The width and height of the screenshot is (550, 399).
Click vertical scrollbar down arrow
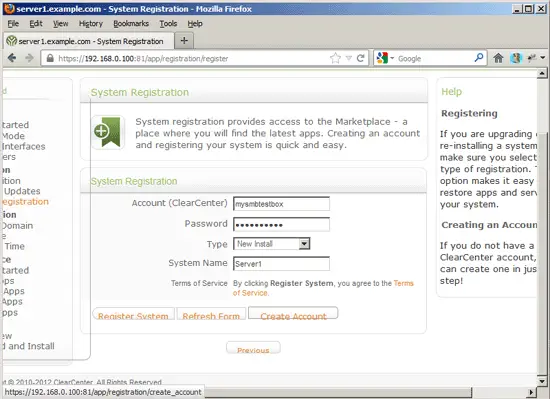pyautogui.click(x=542, y=381)
